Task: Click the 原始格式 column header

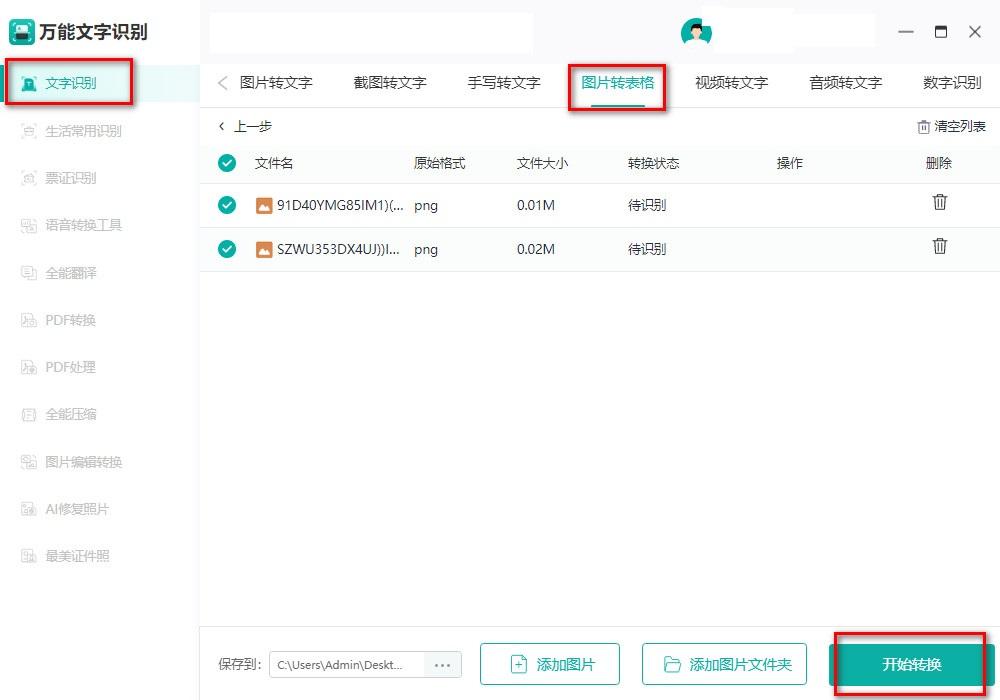Action: point(439,163)
